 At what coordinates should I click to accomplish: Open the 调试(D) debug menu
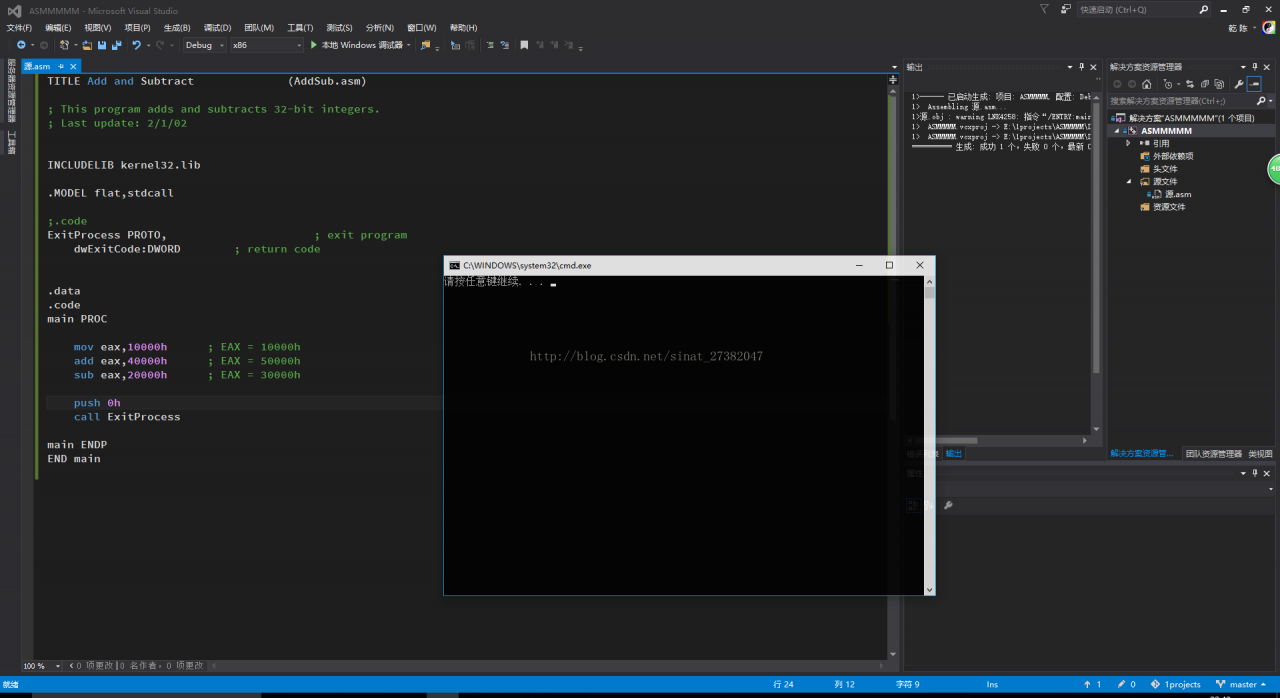pyautogui.click(x=217, y=28)
